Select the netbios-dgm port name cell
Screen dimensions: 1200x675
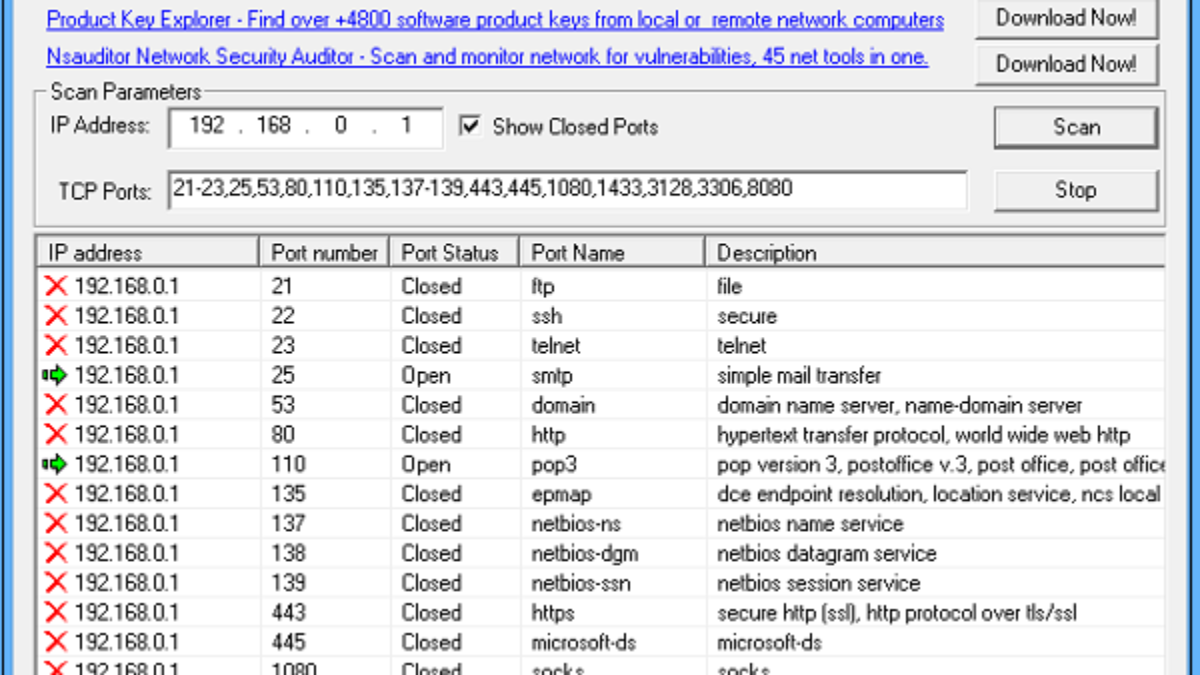(x=585, y=554)
